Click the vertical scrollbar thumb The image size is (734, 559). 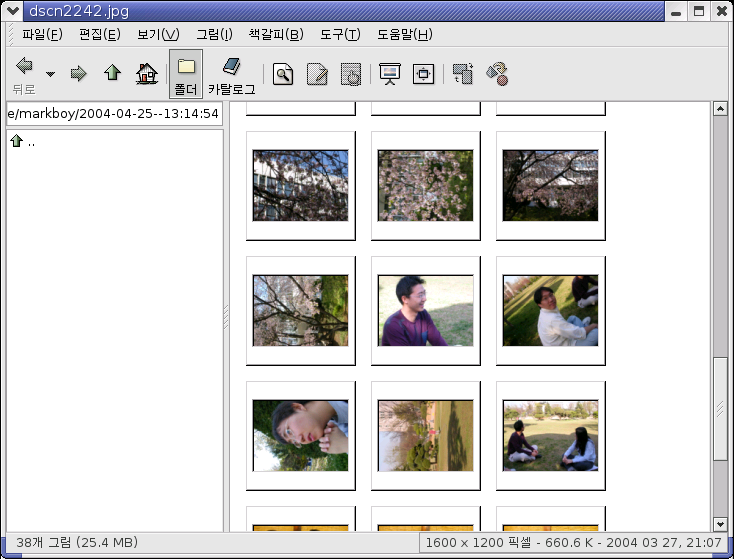tap(720, 409)
